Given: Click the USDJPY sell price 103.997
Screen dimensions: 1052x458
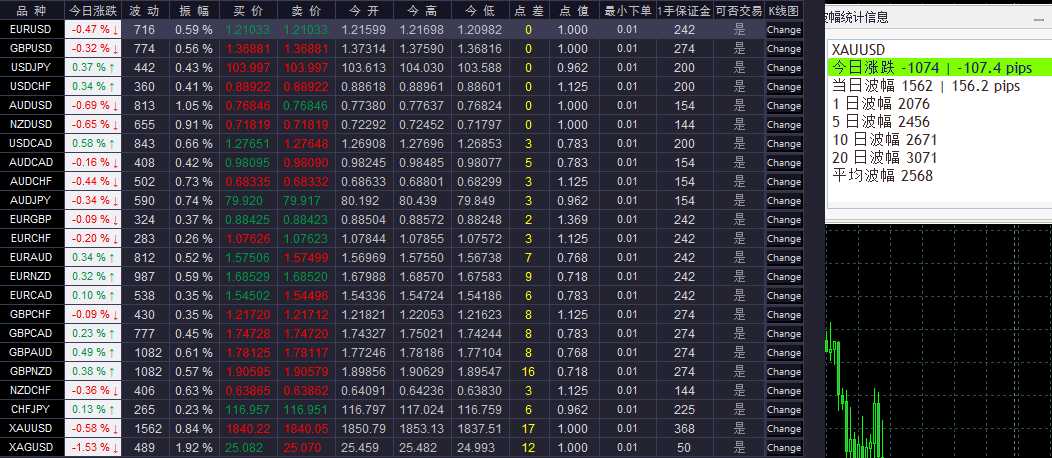Looking at the screenshot, I should click(306, 68).
